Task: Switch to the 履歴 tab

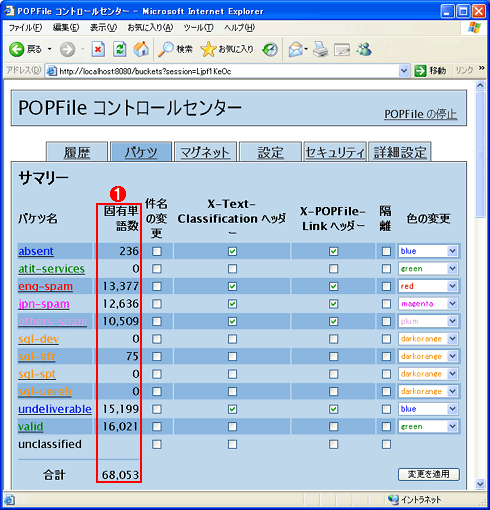Action: (77, 153)
